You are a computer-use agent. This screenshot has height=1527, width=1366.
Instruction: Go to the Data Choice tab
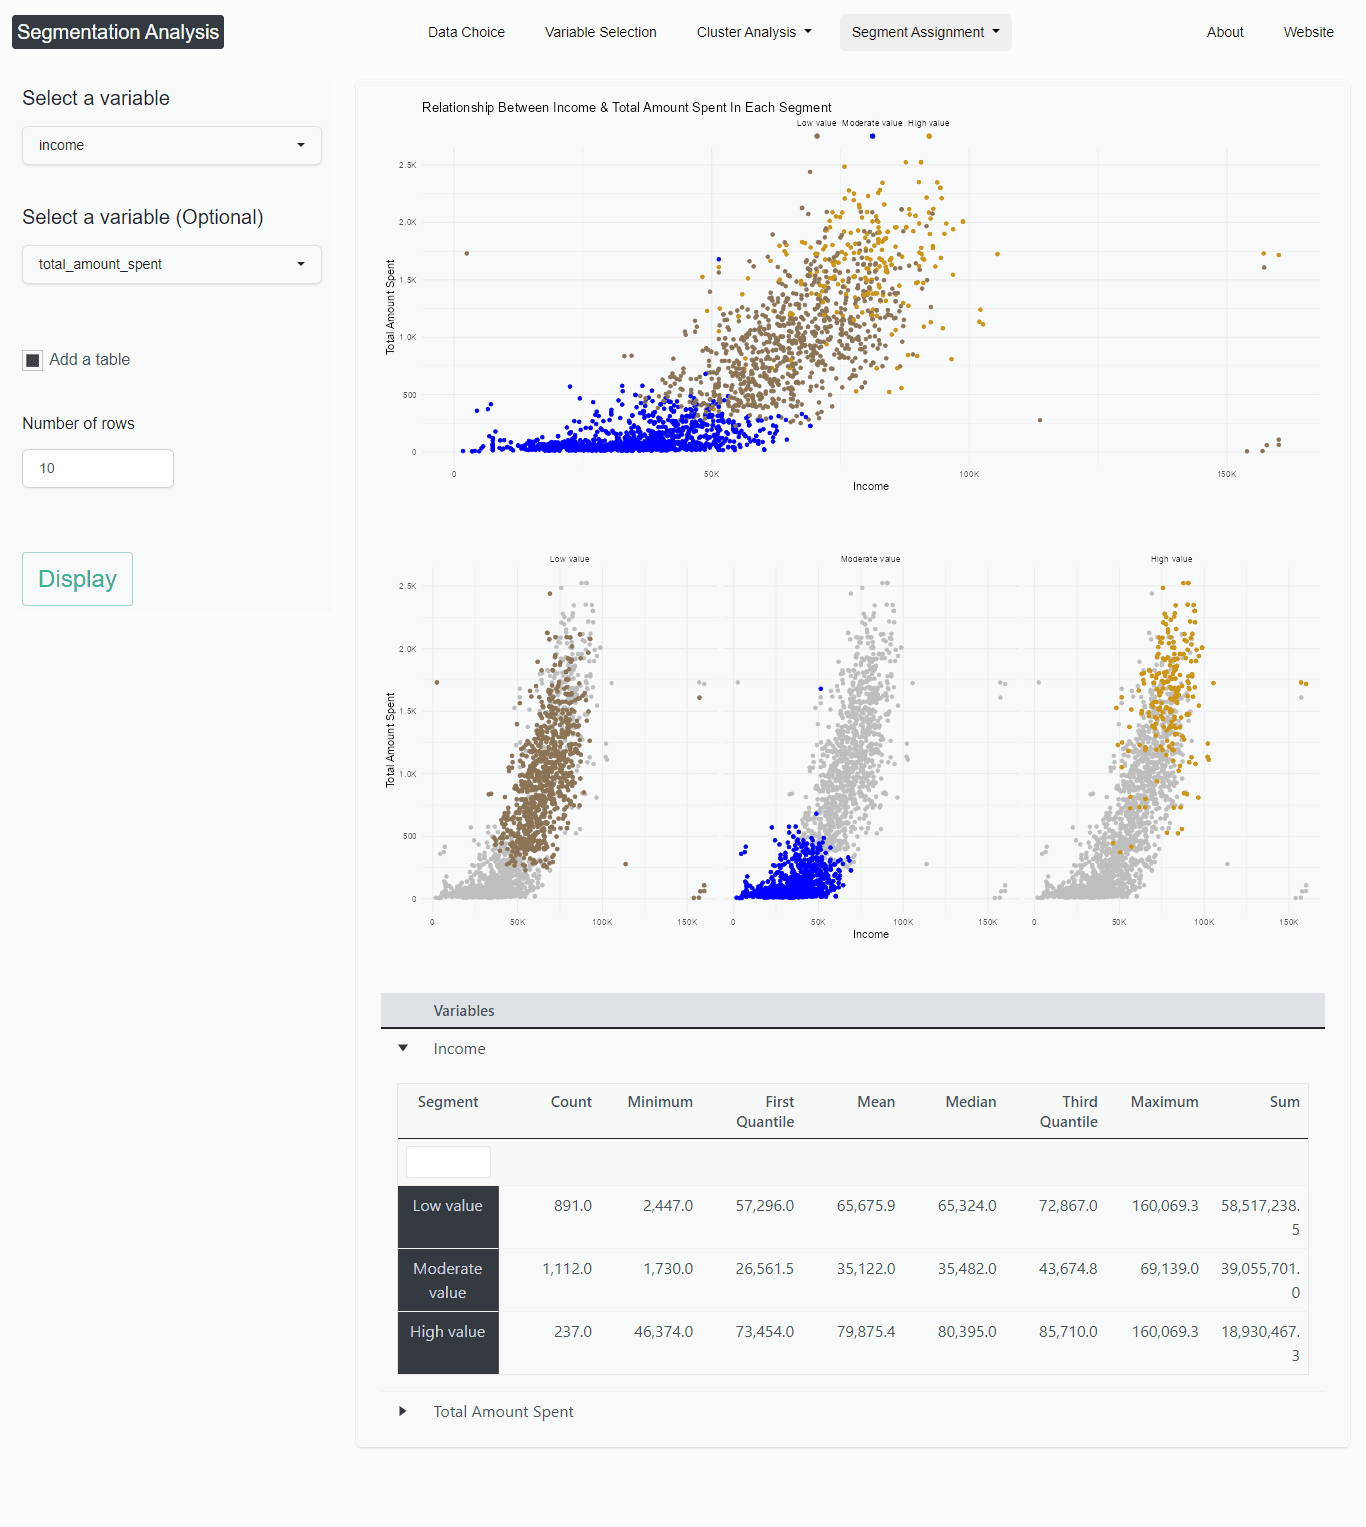(x=466, y=32)
